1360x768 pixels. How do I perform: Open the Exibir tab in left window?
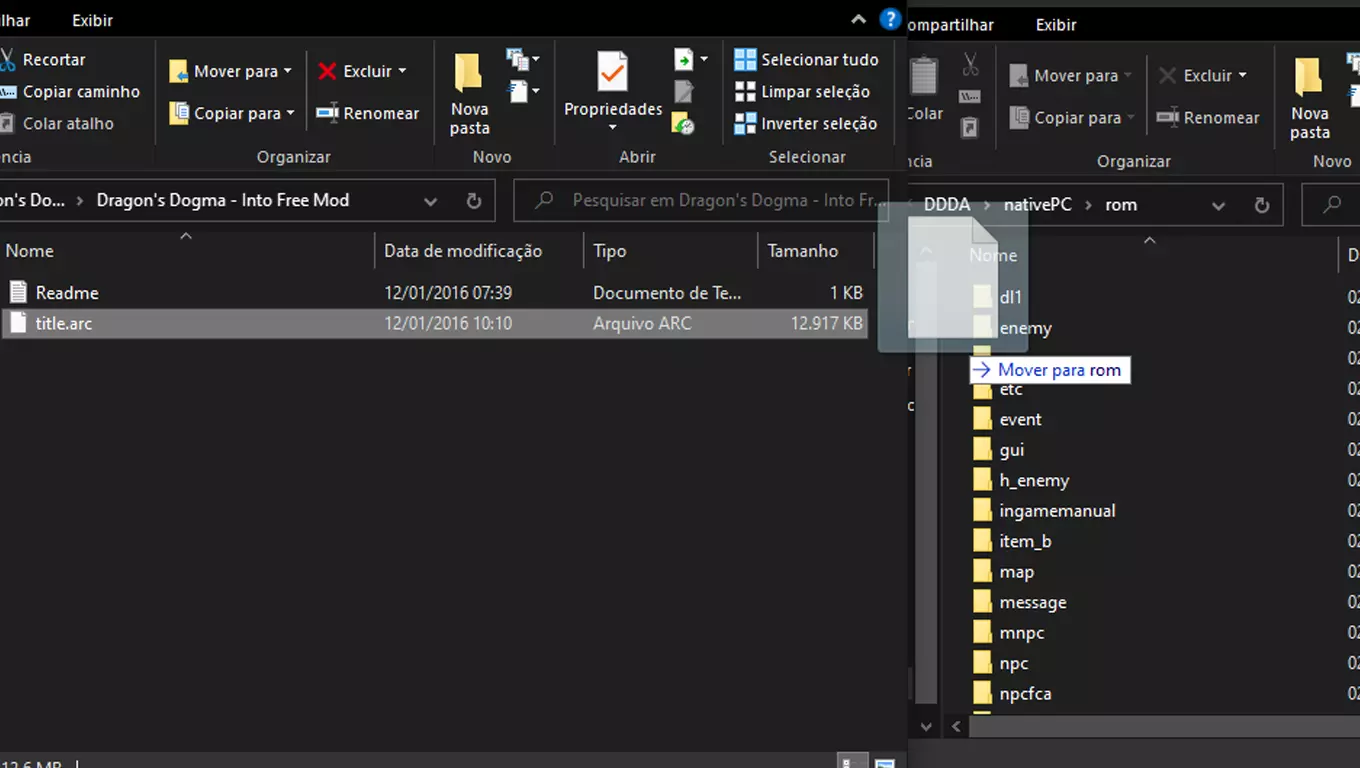tap(92, 20)
